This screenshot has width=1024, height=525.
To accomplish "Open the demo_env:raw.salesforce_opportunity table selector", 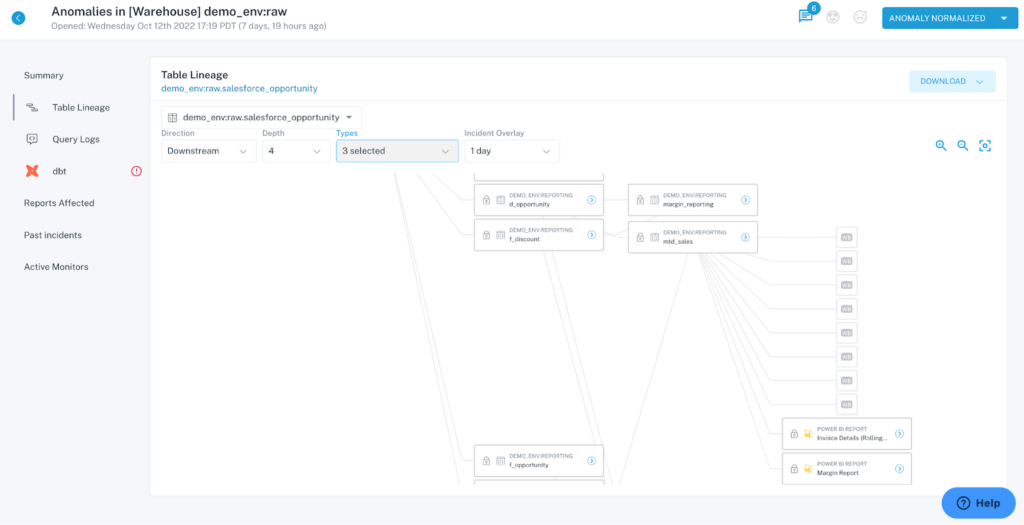I will pyautogui.click(x=261, y=118).
